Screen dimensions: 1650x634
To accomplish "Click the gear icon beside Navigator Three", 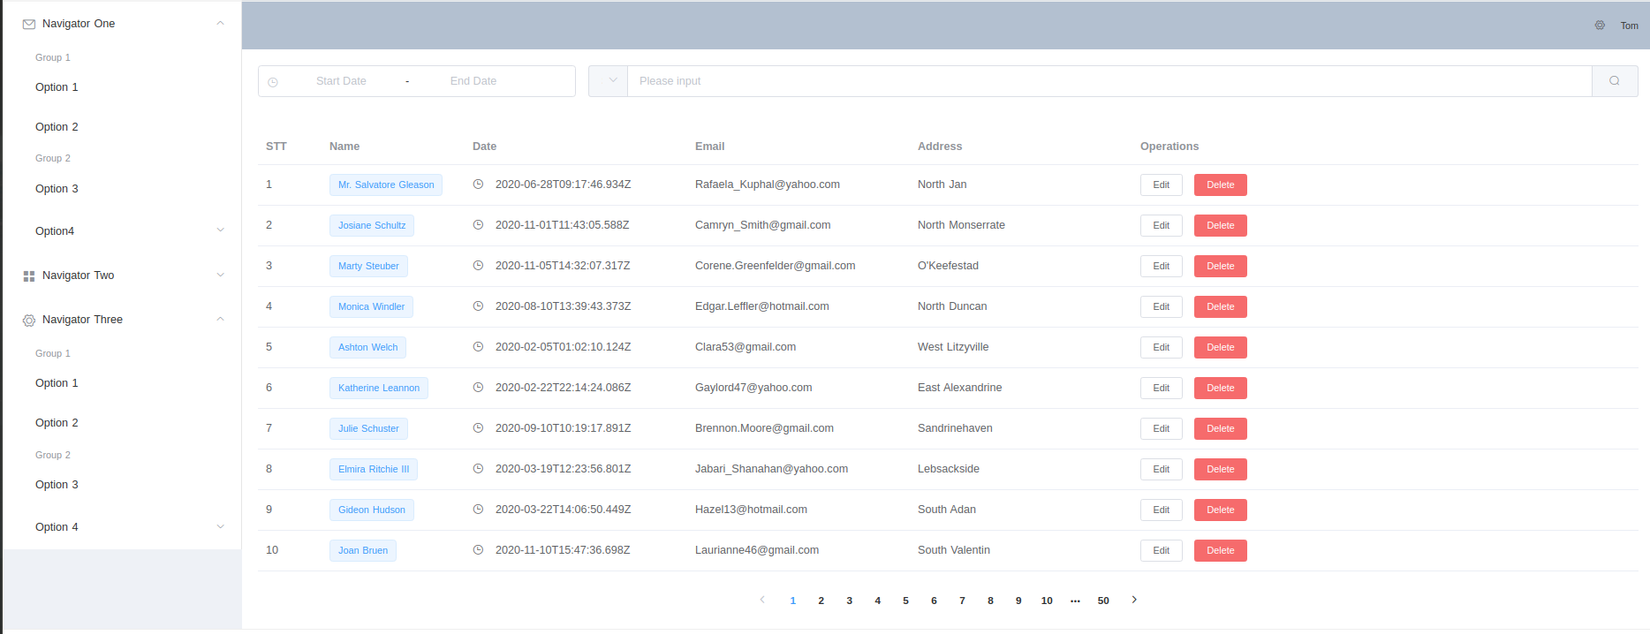I will (29, 320).
